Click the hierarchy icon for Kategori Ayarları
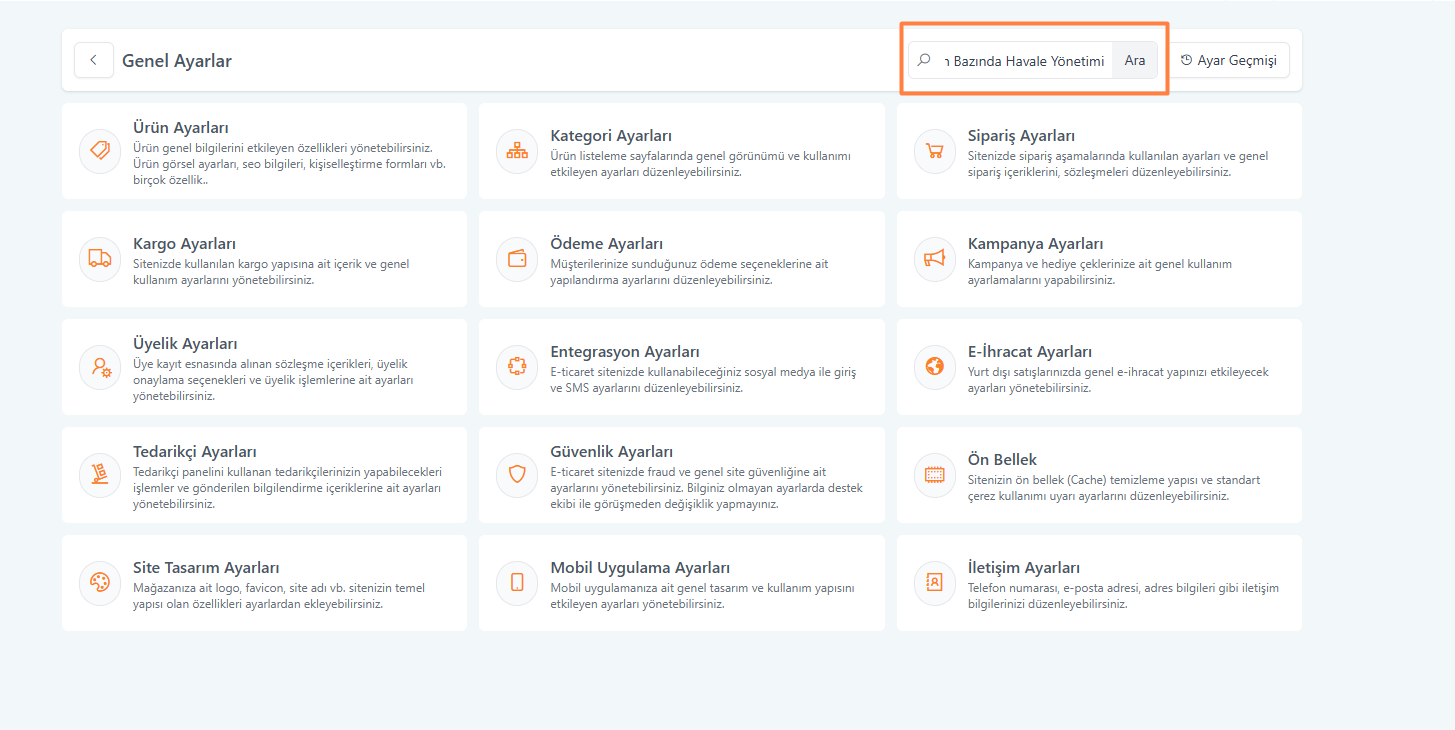Screen dimensions: 1455x730 pos(517,151)
